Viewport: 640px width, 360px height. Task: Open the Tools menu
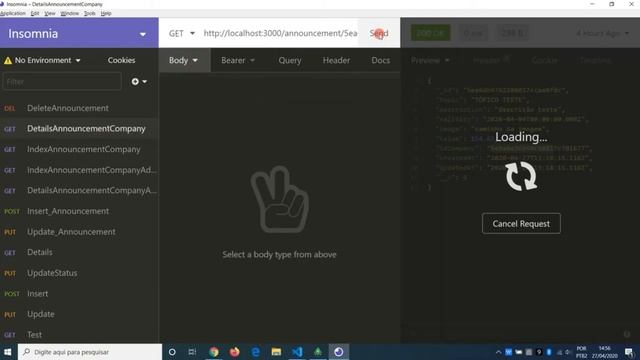pos(90,13)
